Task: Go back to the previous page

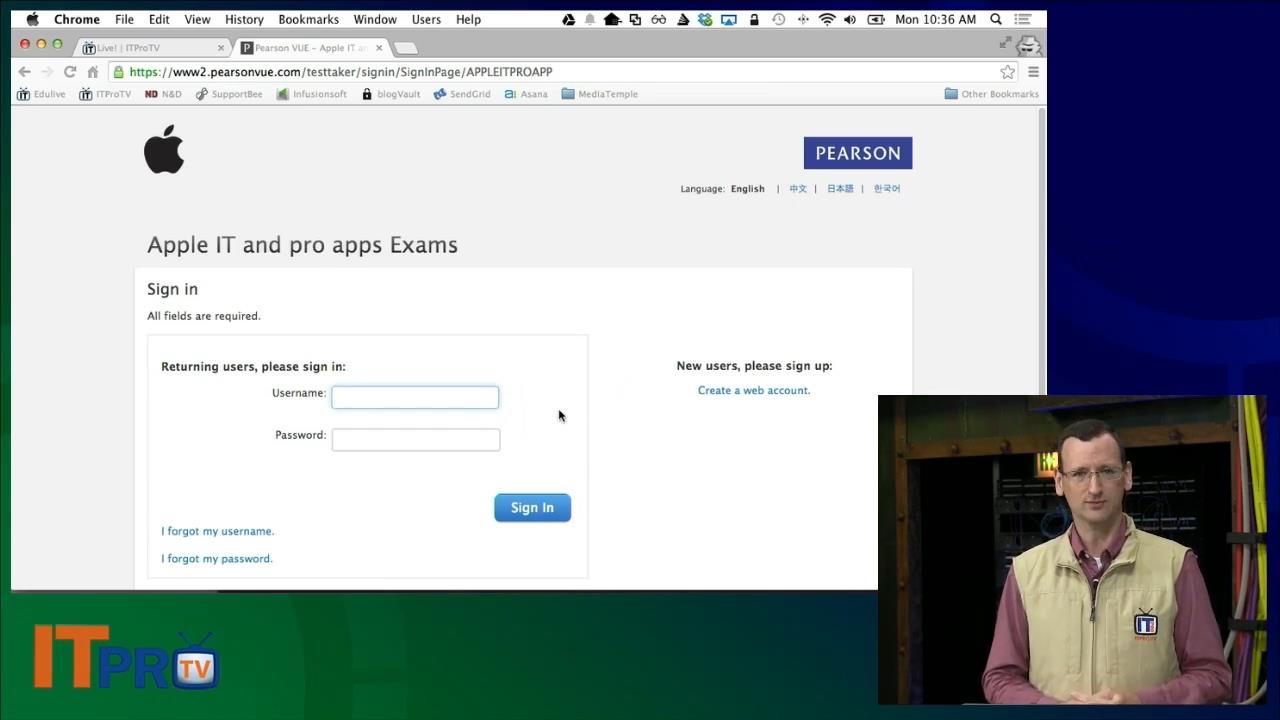Action: (x=24, y=72)
